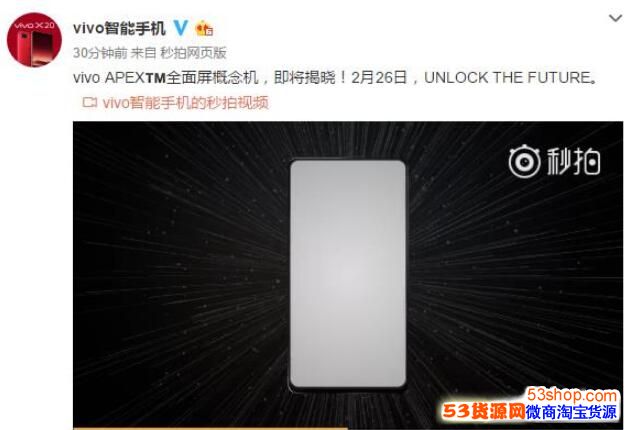
Task: Open the vivo X20 profile avatar
Action: (34, 40)
